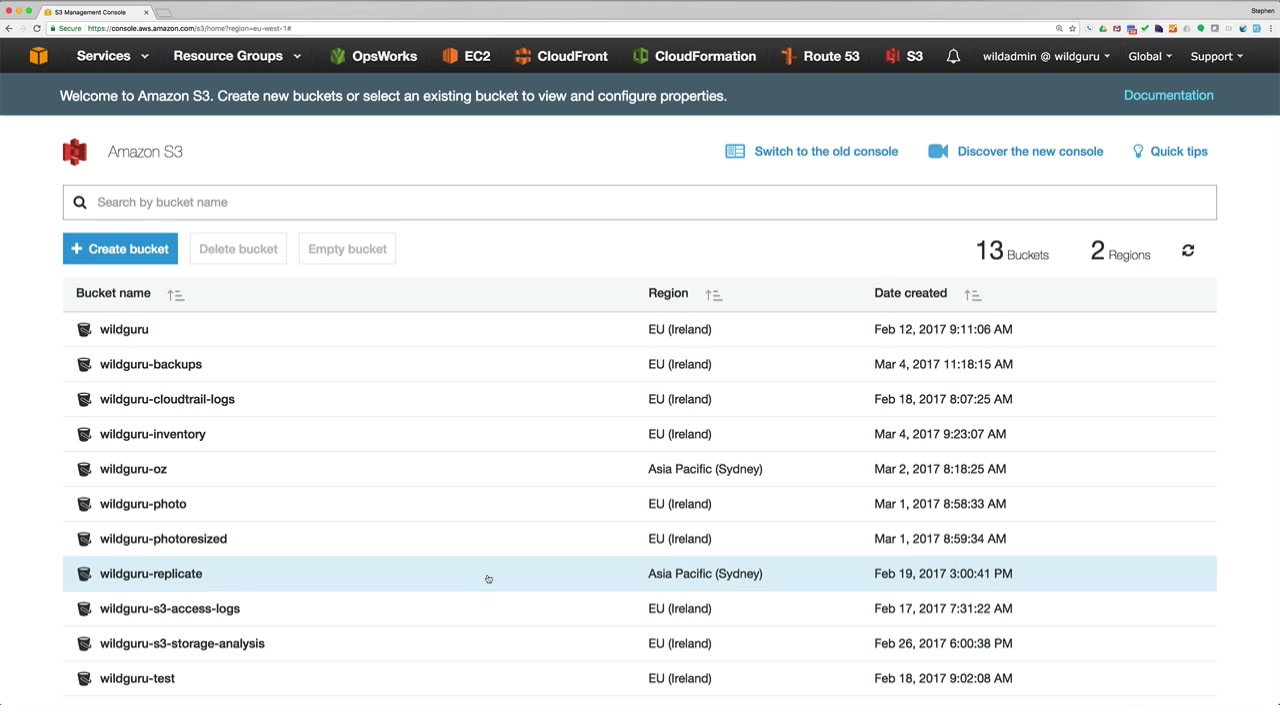Sort buckets by Date created
The height and width of the screenshot is (720, 1280).
click(x=972, y=294)
